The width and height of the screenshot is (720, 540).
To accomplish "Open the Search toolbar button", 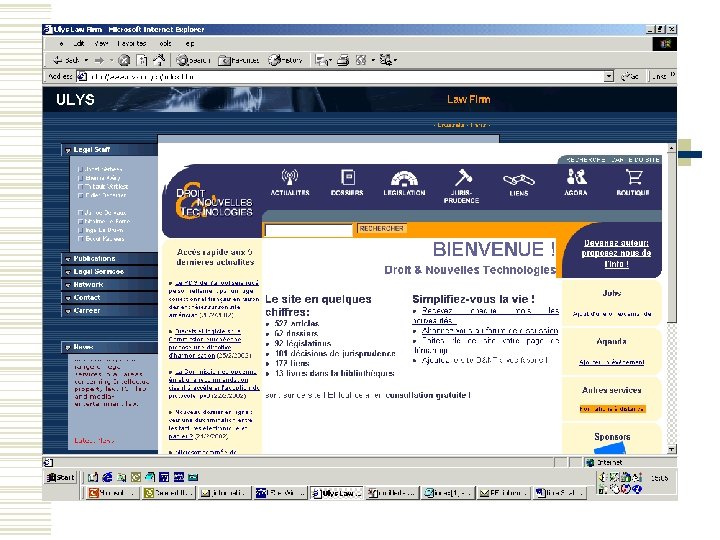I will click(193, 60).
